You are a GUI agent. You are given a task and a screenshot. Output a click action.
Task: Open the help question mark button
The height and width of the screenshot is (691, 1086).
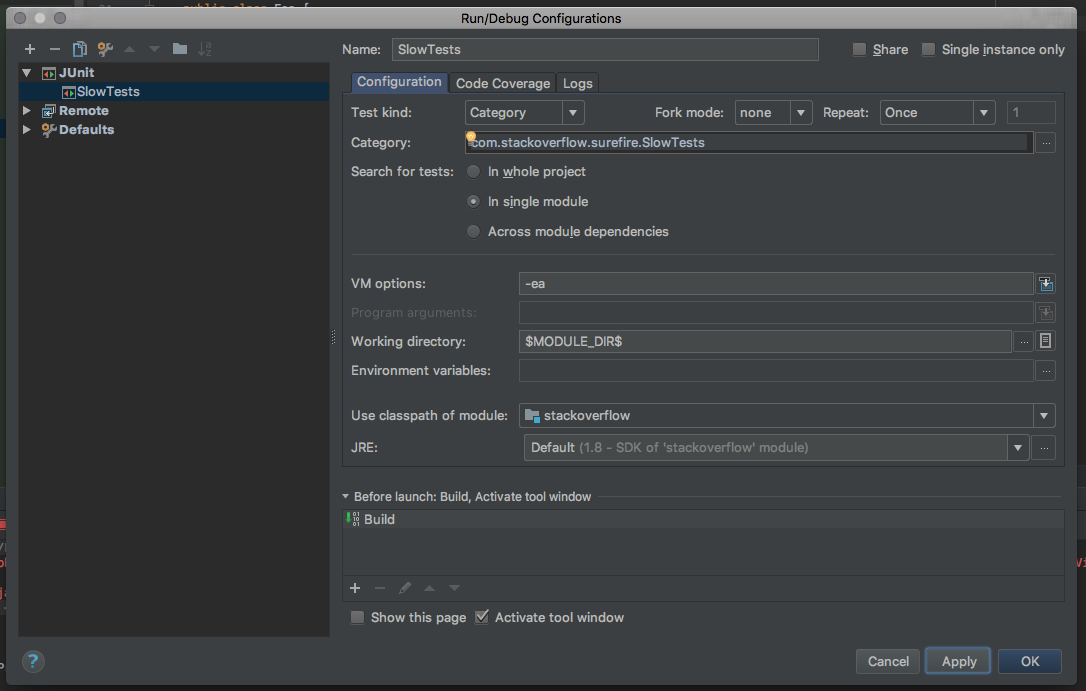pyautogui.click(x=33, y=661)
